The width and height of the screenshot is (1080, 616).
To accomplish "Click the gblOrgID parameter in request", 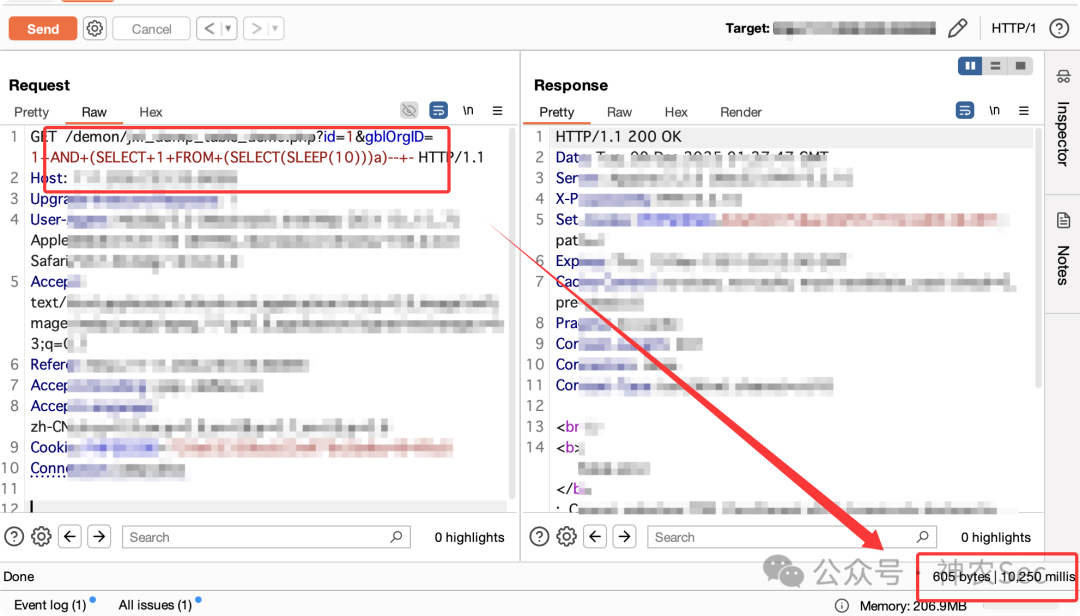I will [395, 136].
